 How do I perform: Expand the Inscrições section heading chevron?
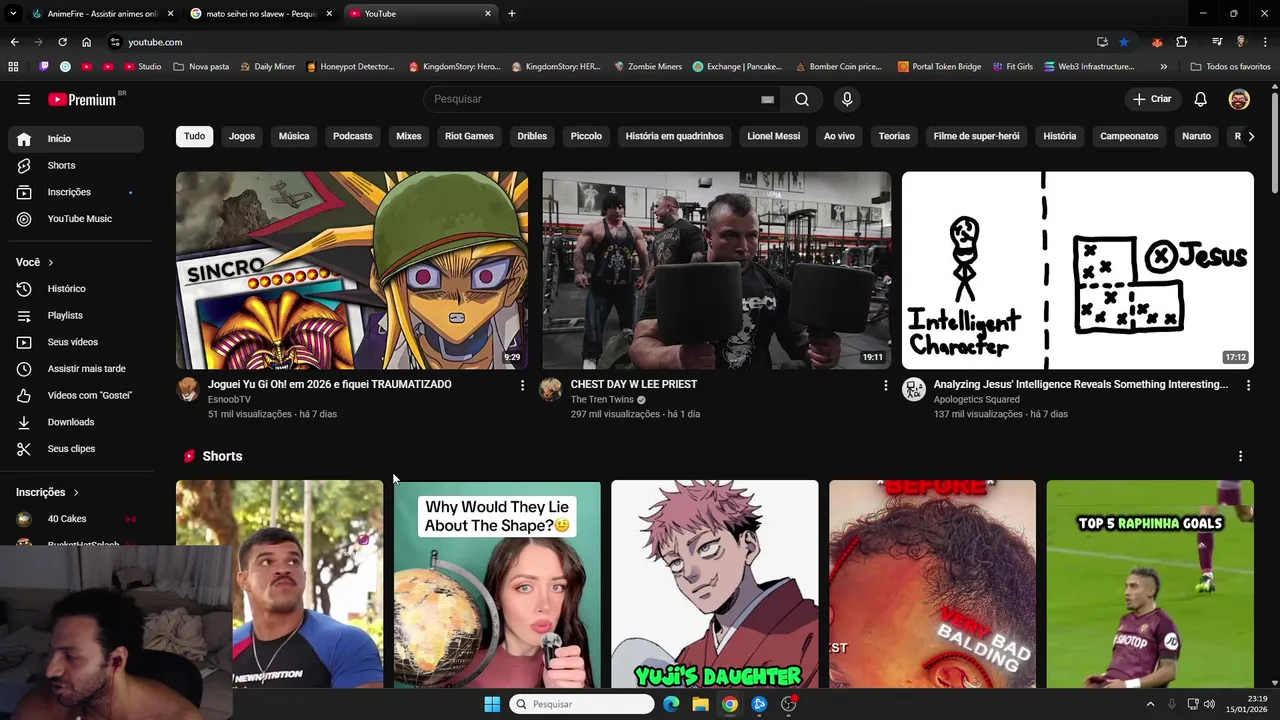76,492
